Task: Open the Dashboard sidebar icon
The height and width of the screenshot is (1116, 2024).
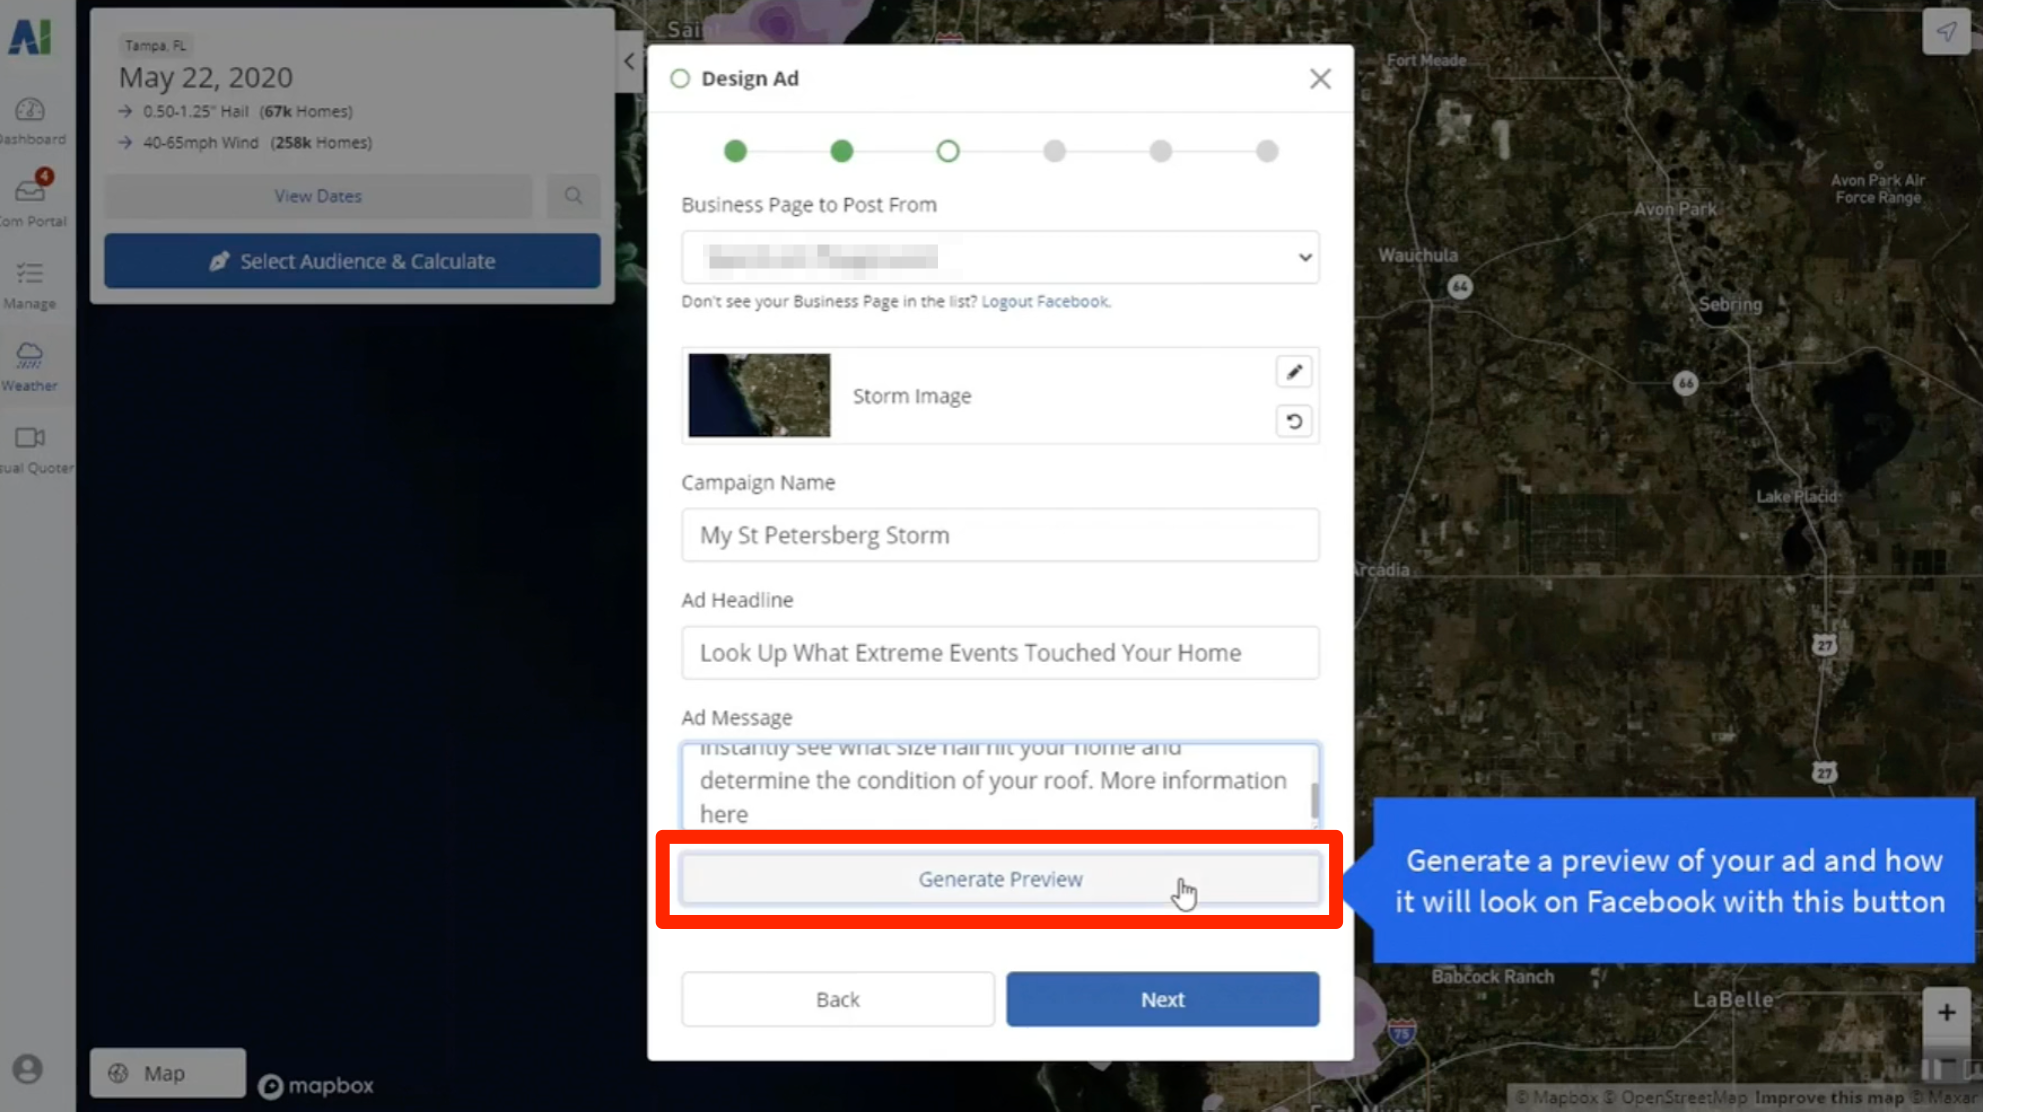Action: coord(30,111)
